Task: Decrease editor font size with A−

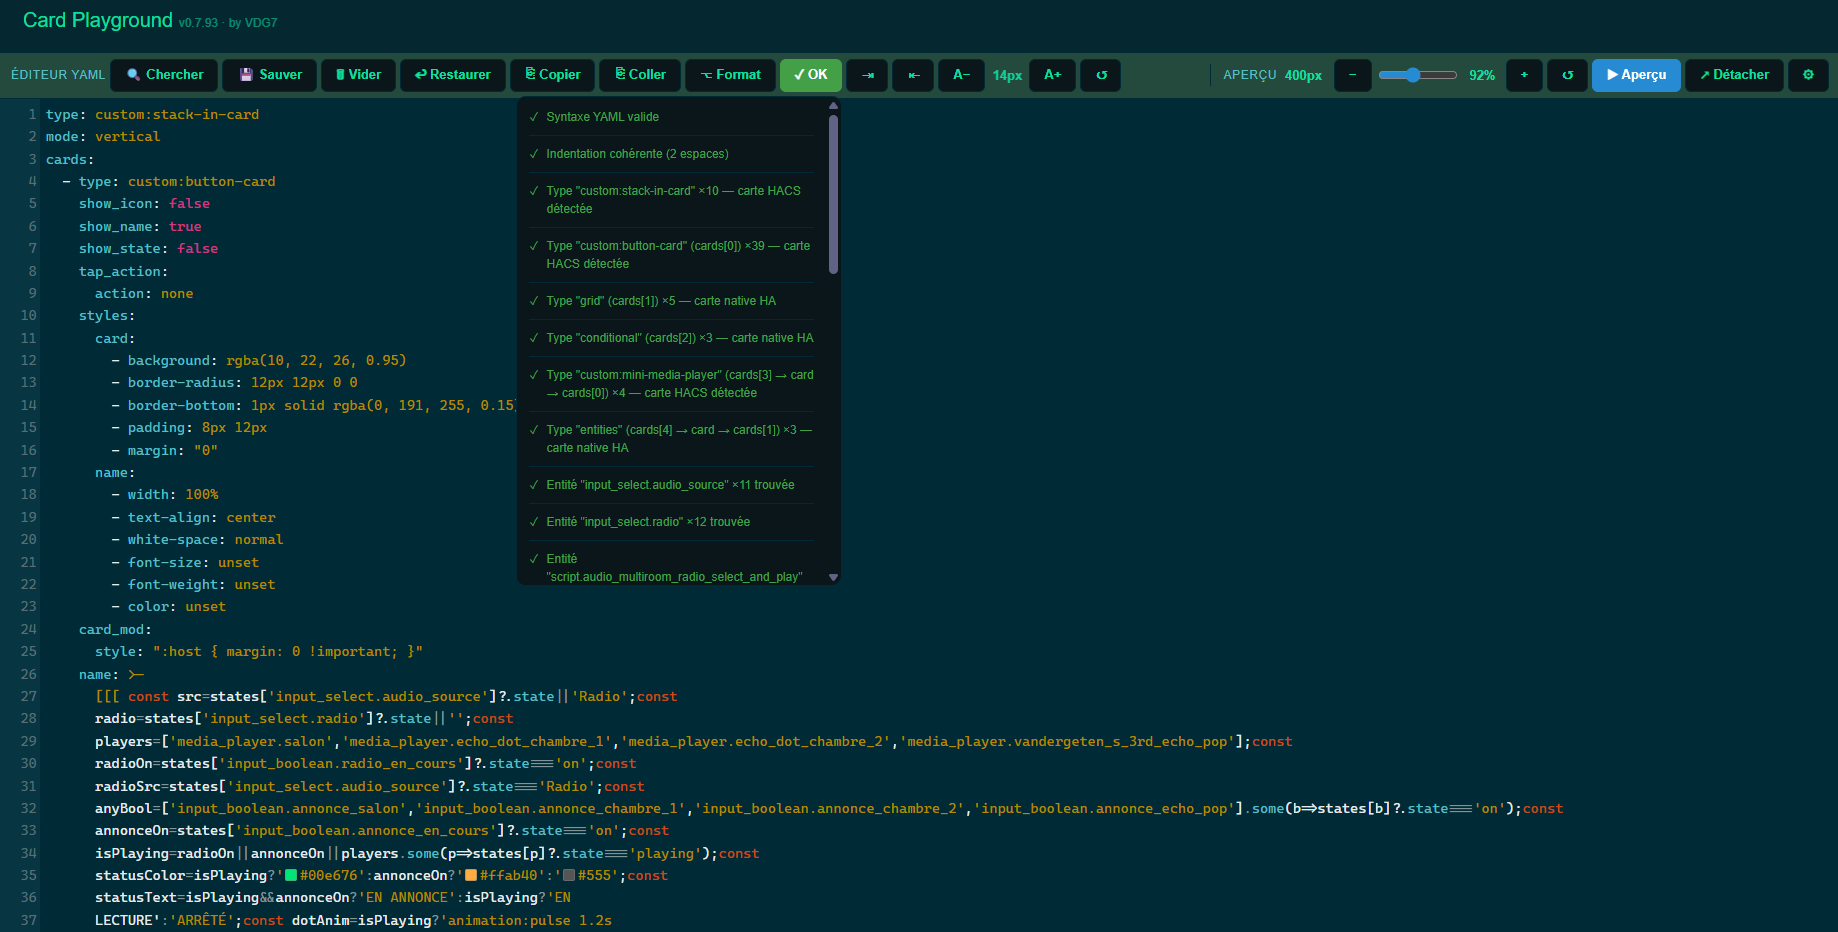Action: pyautogui.click(x=961, y=75)
